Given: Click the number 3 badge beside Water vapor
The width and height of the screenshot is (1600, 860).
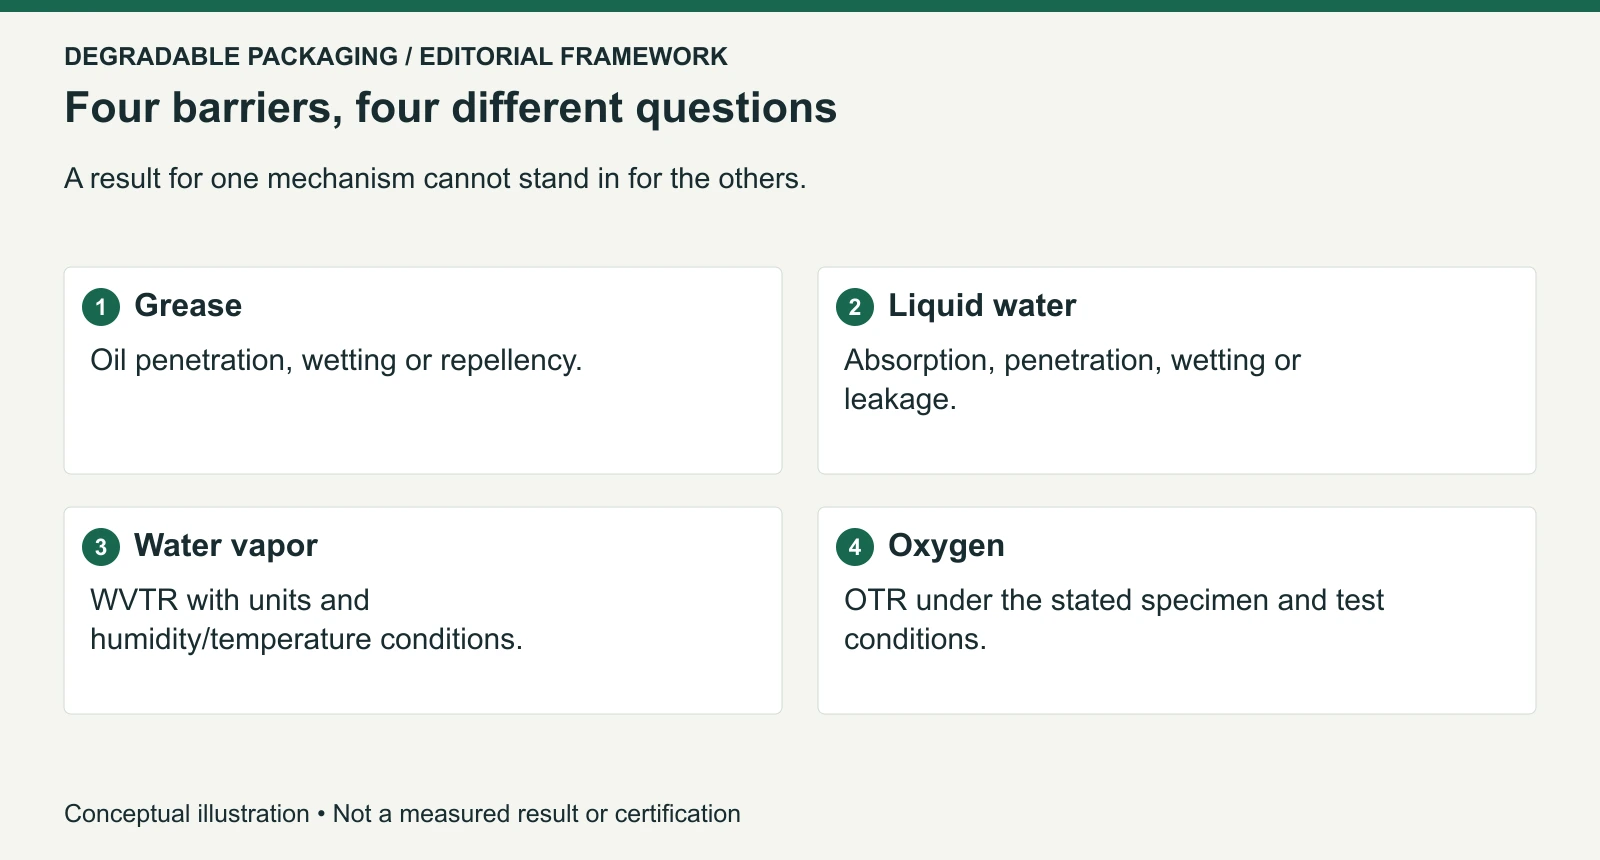Looking at the screenshot, I should coord(101,547).
